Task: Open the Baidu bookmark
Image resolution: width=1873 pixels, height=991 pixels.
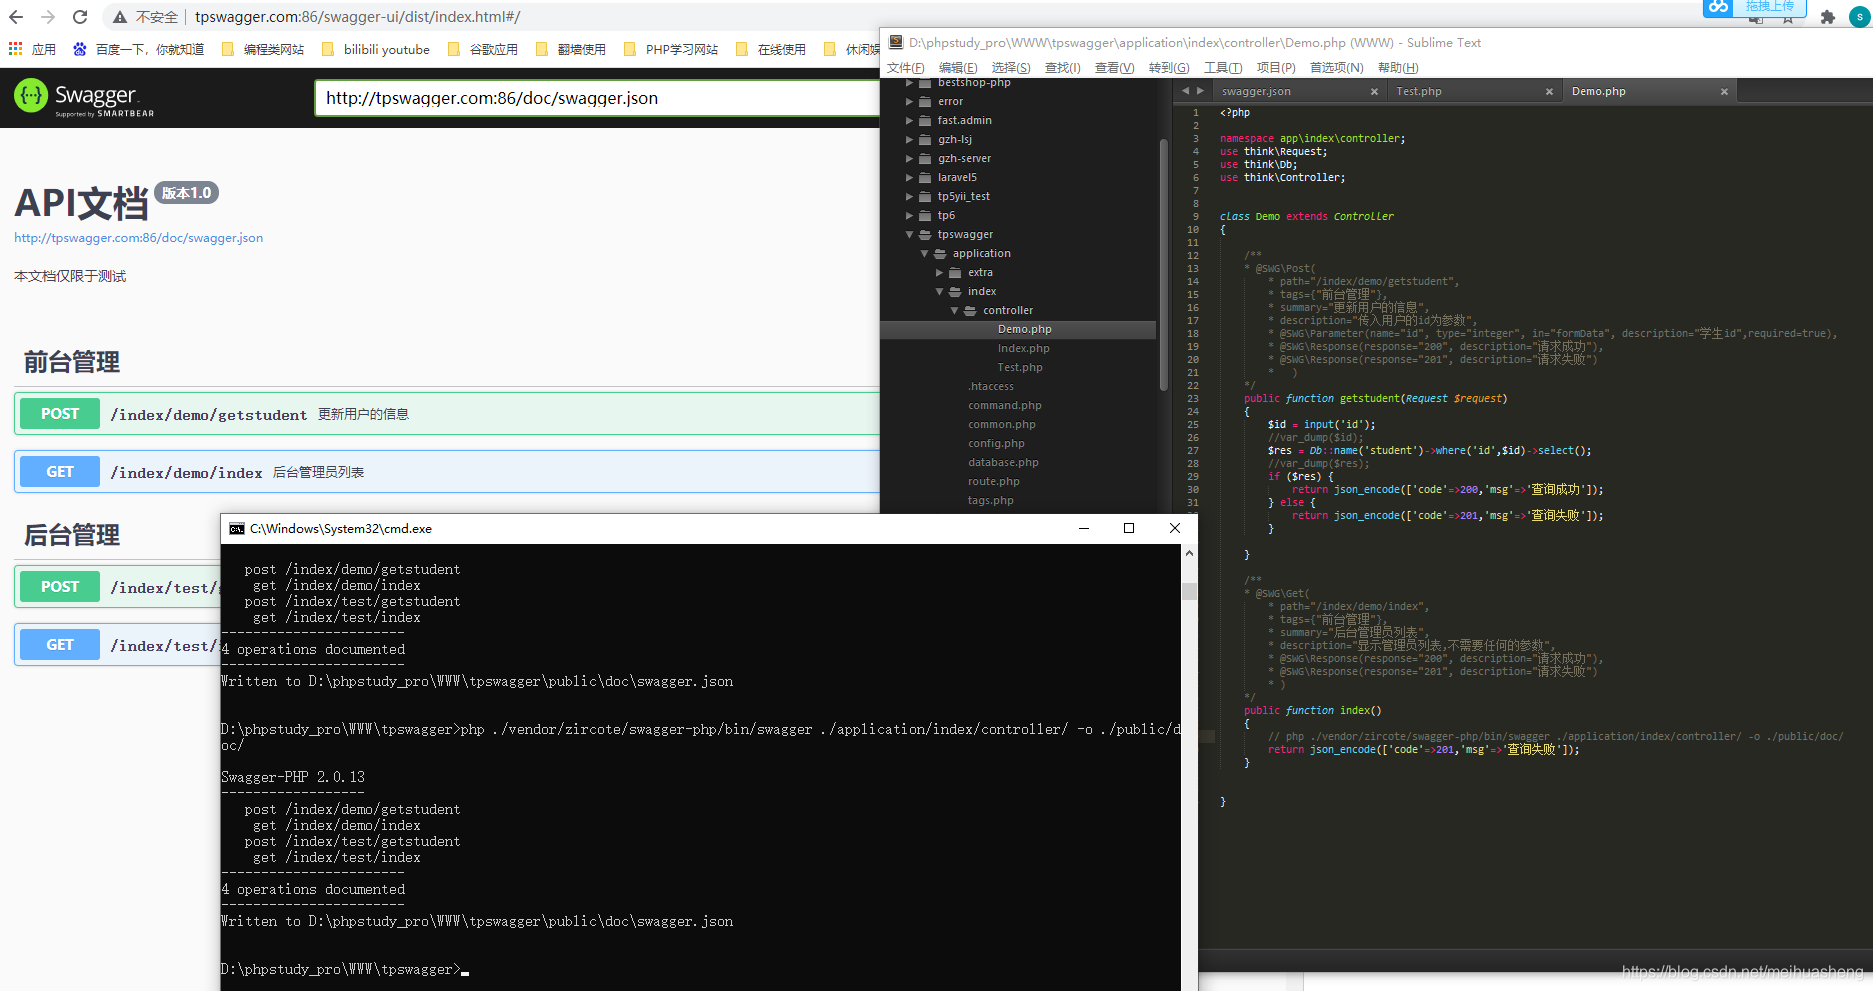Action: pyautogui.click(x=140, y=49)
